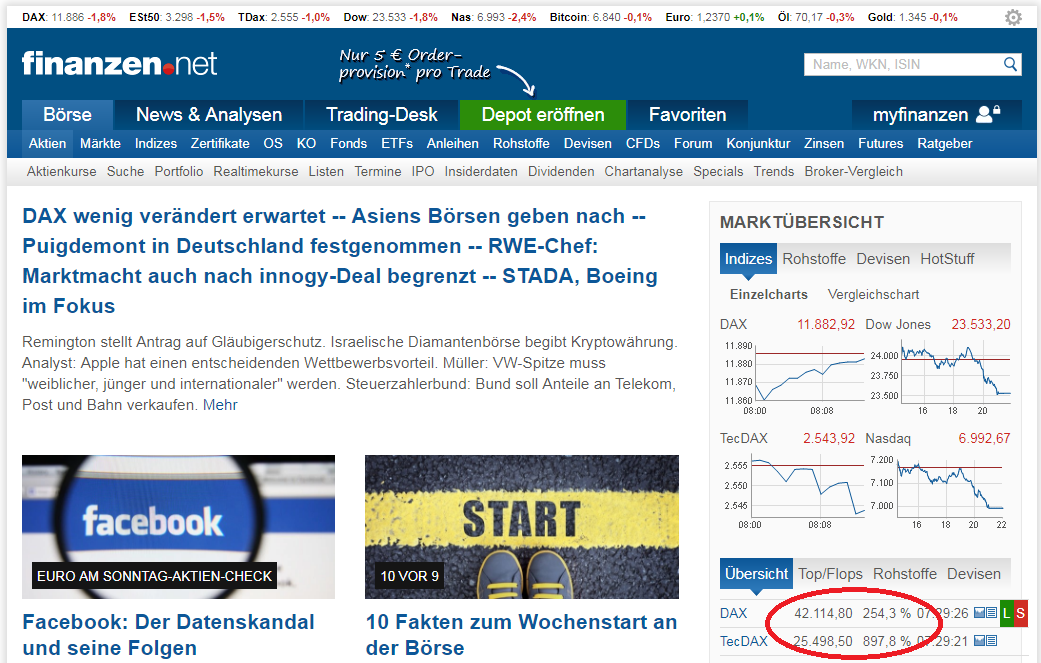Viewport: 1041px width, 663px height.
Task: Open the Listen link
Action: 326,171
